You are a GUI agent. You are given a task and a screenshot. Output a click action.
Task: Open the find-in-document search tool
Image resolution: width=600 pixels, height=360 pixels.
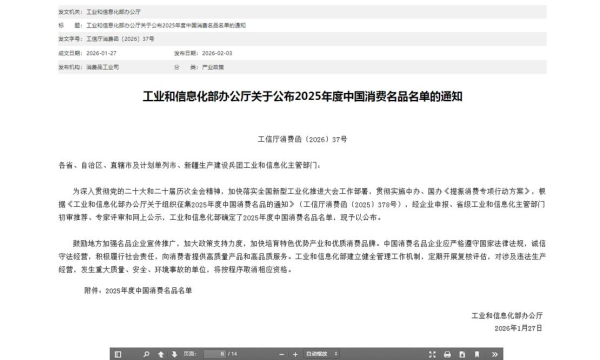pos(146,354)
